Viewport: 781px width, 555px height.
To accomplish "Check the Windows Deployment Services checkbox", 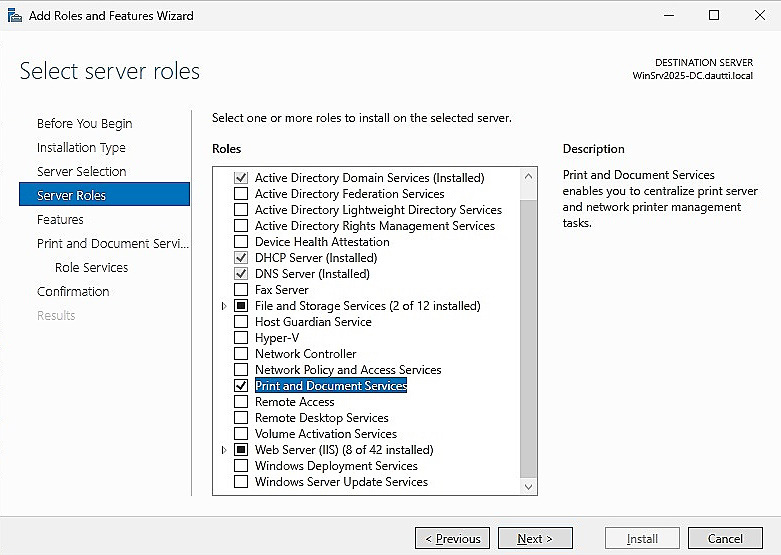I will click(241, 465).
